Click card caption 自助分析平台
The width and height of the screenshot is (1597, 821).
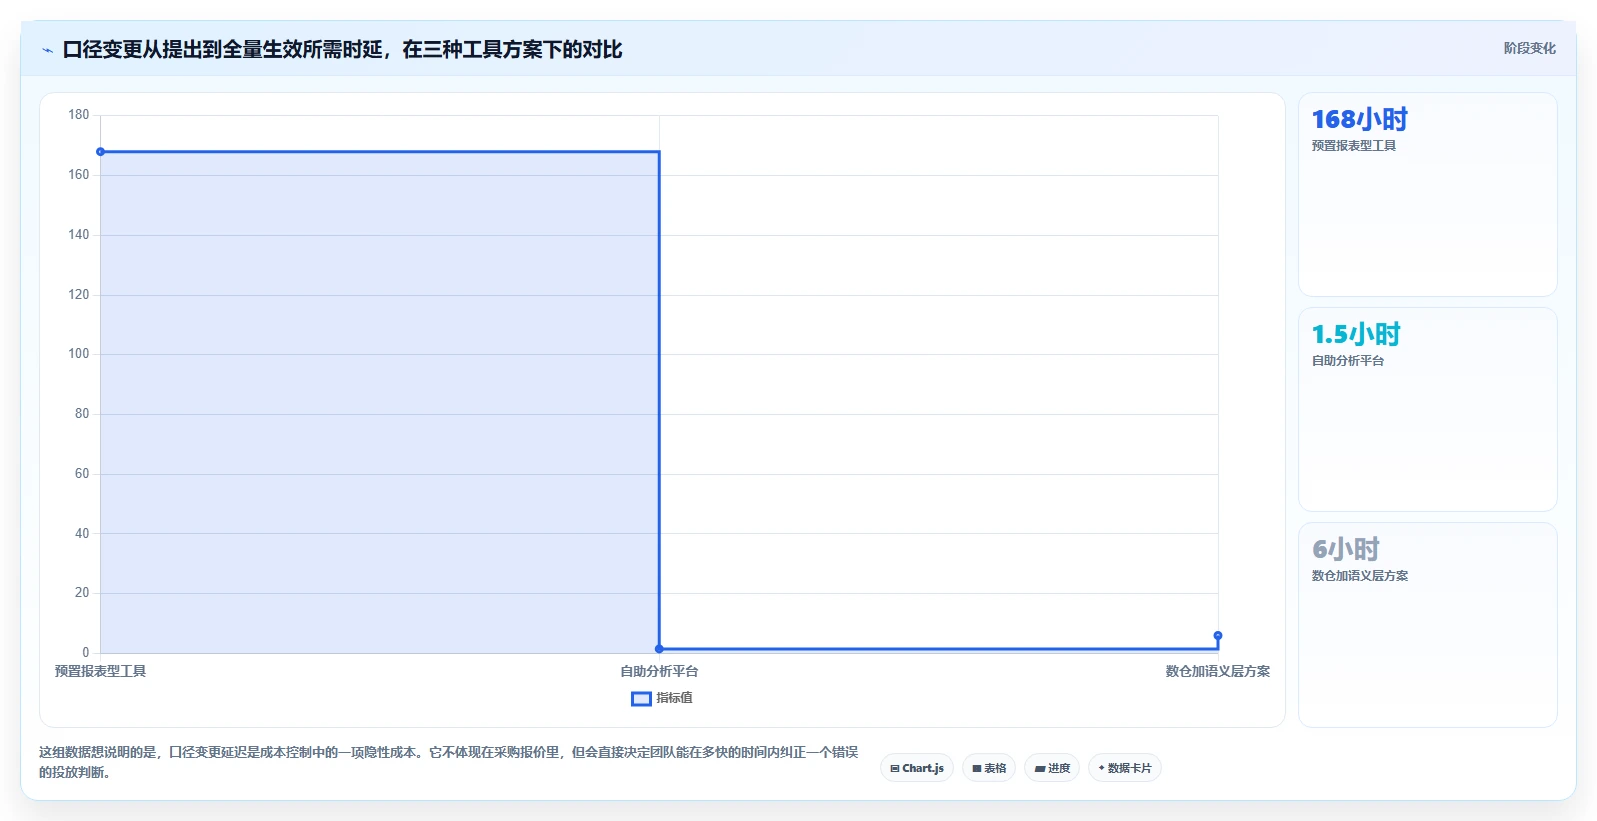coord(1348,361)
